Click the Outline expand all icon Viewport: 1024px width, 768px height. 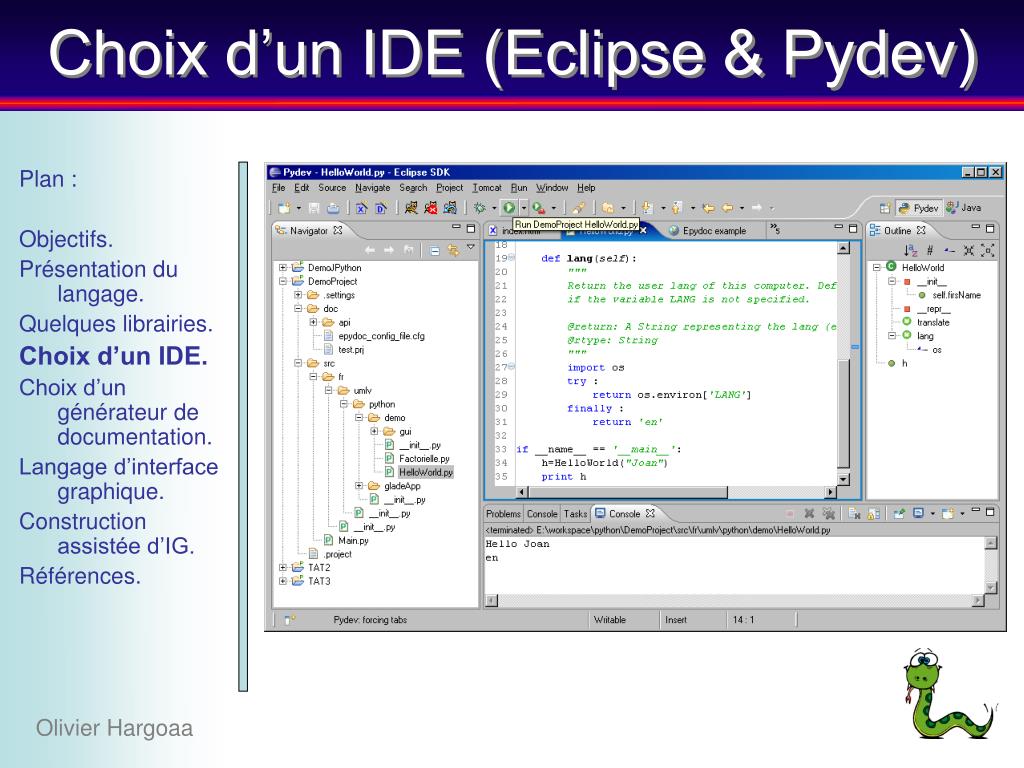tap(987, 250)
